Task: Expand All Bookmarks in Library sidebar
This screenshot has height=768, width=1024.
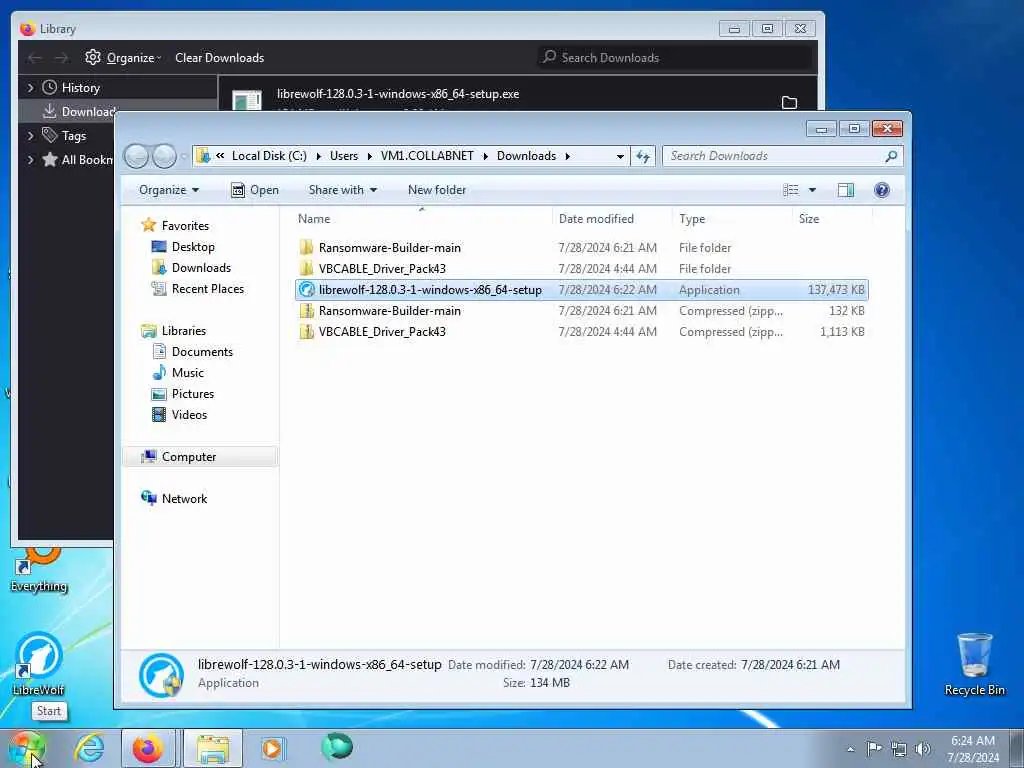Action: pos(31,159)
